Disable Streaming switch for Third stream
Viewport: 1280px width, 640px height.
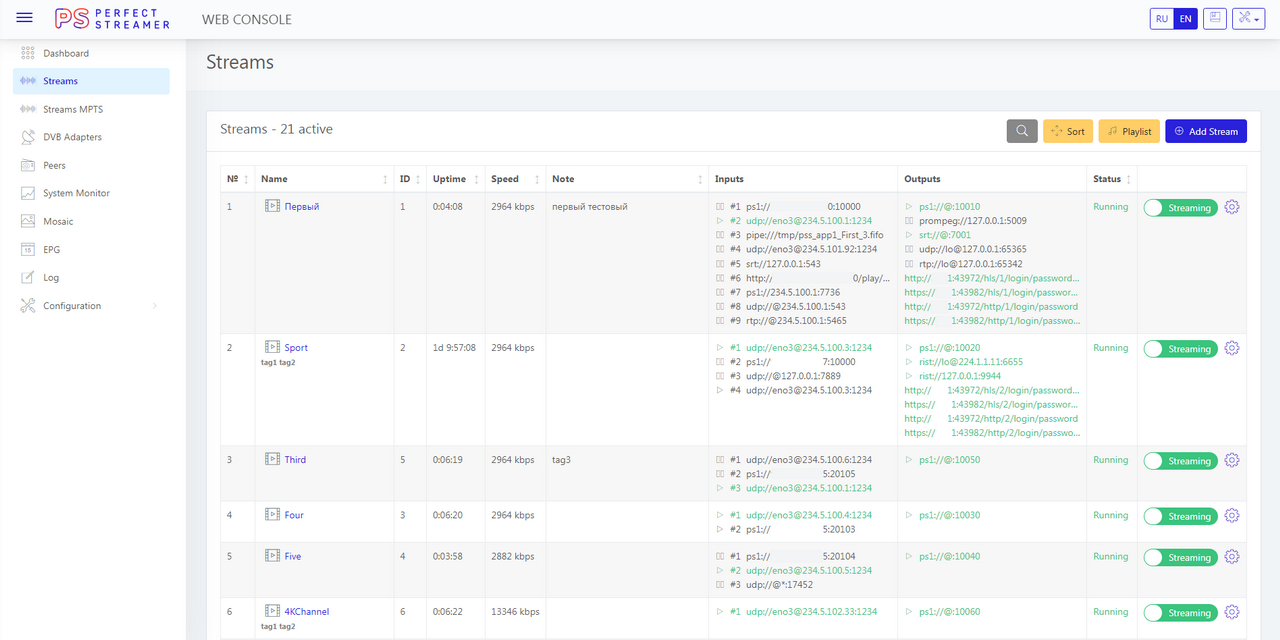[1180, 461]
